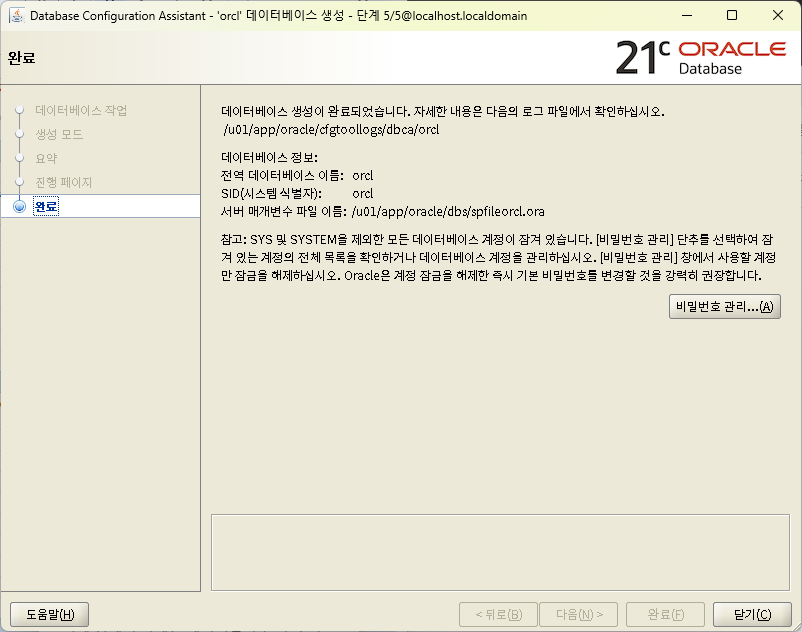Viewport: 802px width, 632px height.
Task: Minimize the Database Configuration Assistant window
Action: (687, 15)
